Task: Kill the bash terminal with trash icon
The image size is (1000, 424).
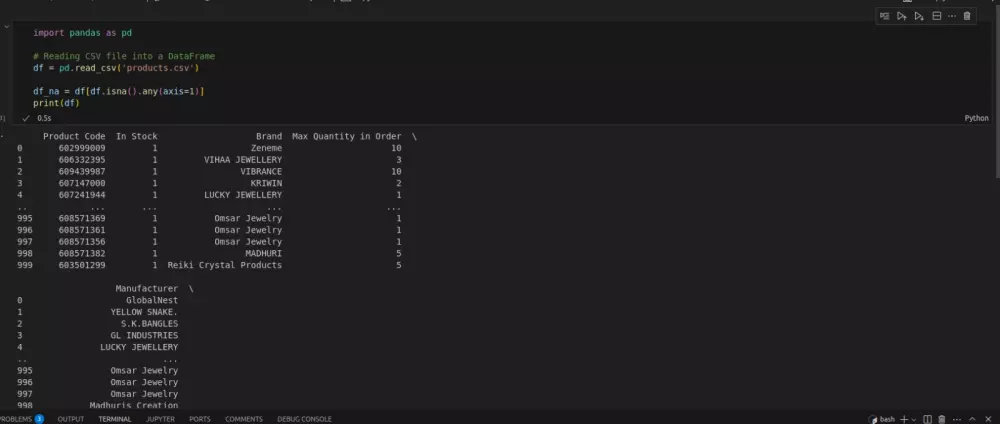Action: 941,419
